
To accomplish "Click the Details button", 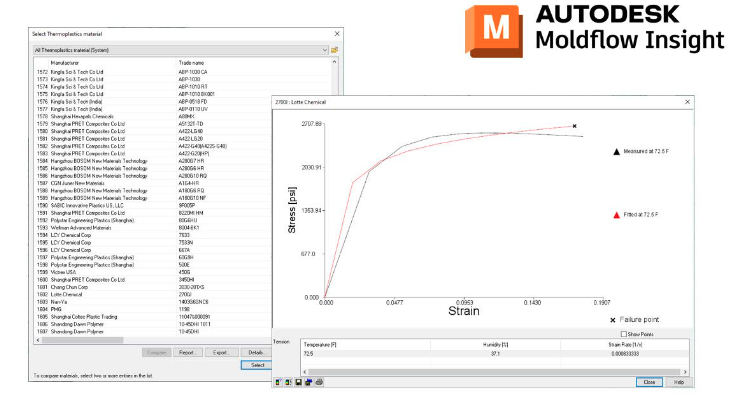I will [256, 352].
